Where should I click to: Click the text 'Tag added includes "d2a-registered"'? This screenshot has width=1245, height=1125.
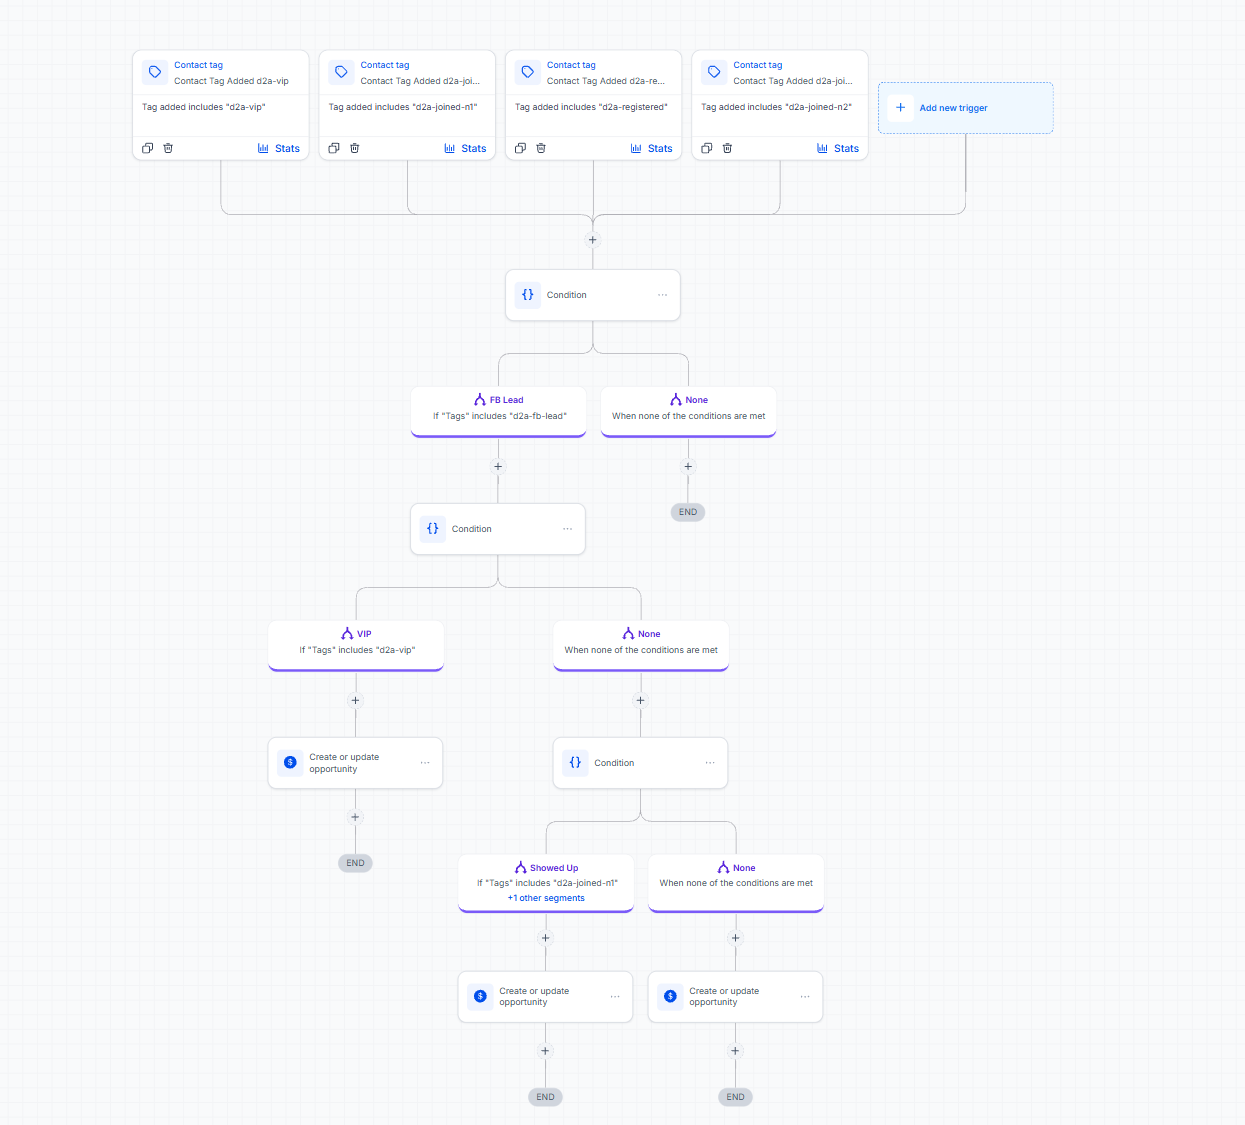[x=591, y=107]
